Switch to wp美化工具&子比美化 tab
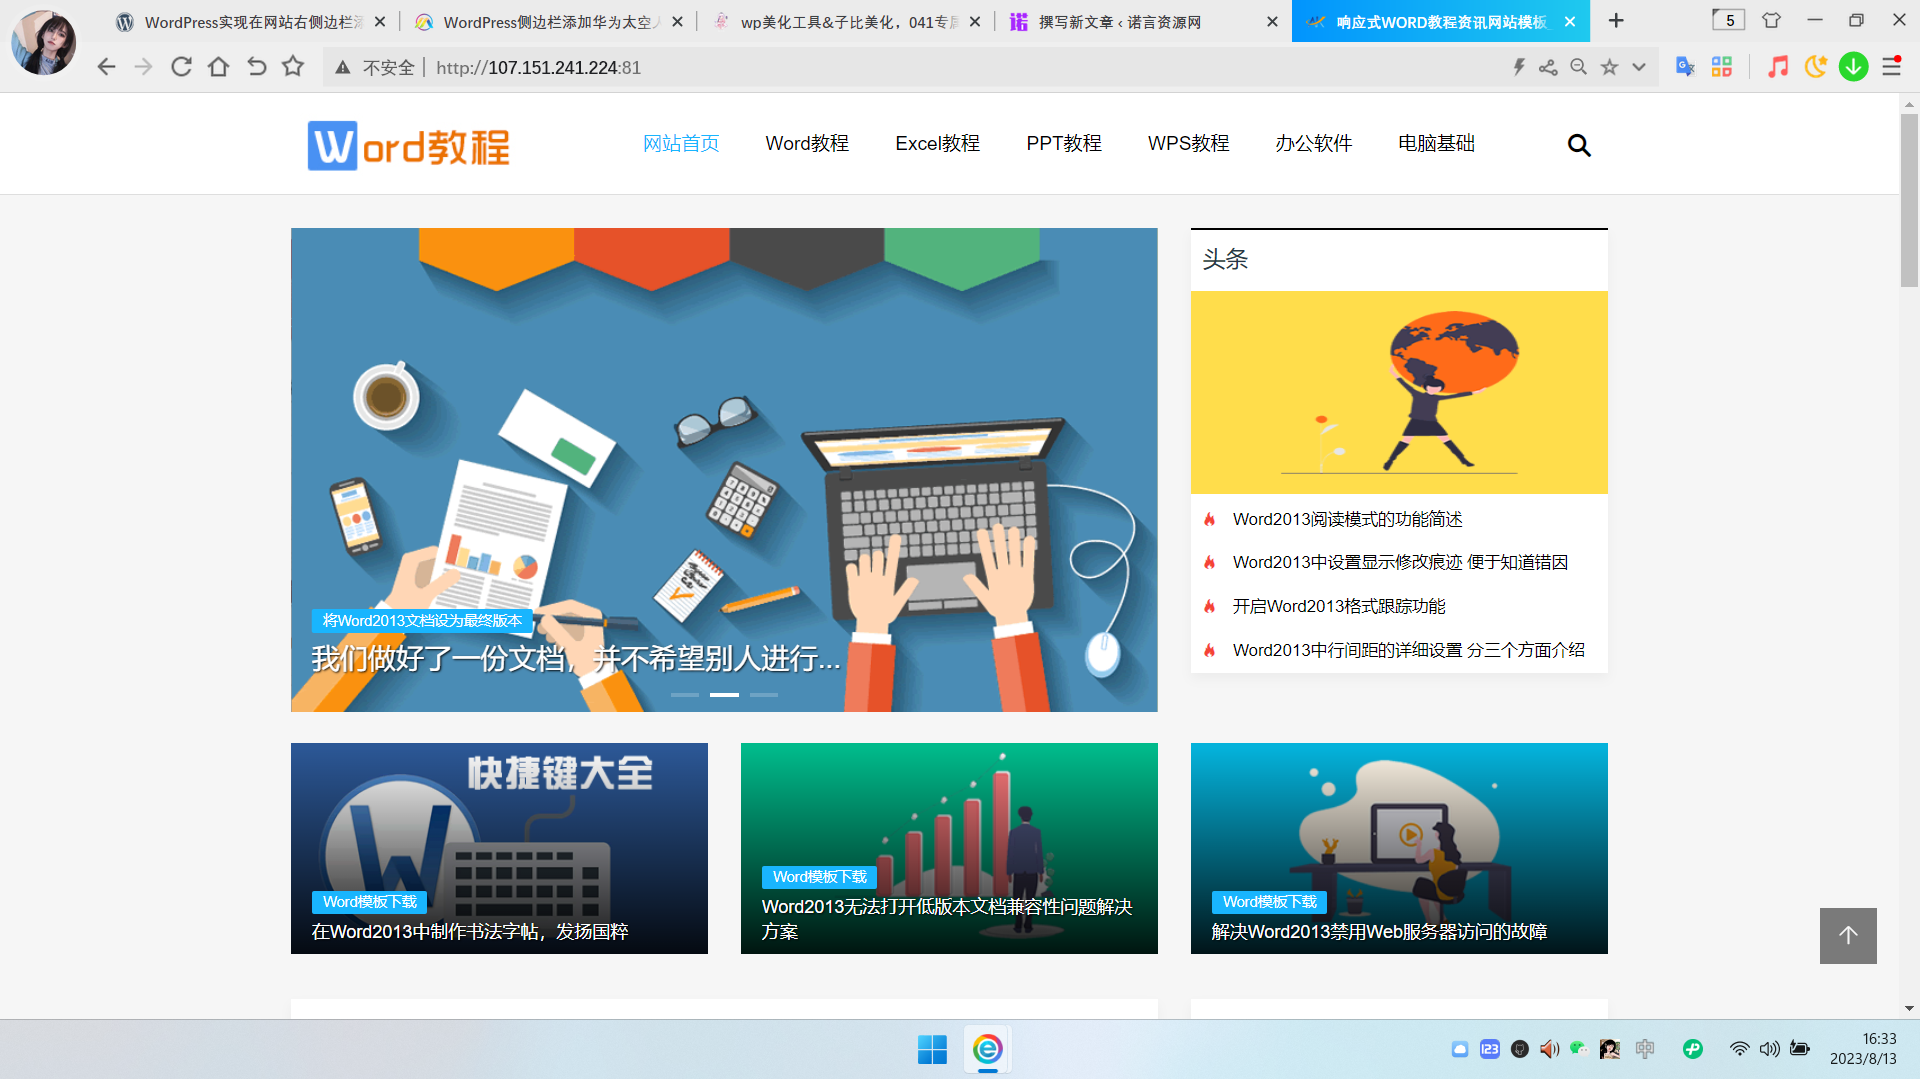The image size is (1920, 1079). click(847, 21)
